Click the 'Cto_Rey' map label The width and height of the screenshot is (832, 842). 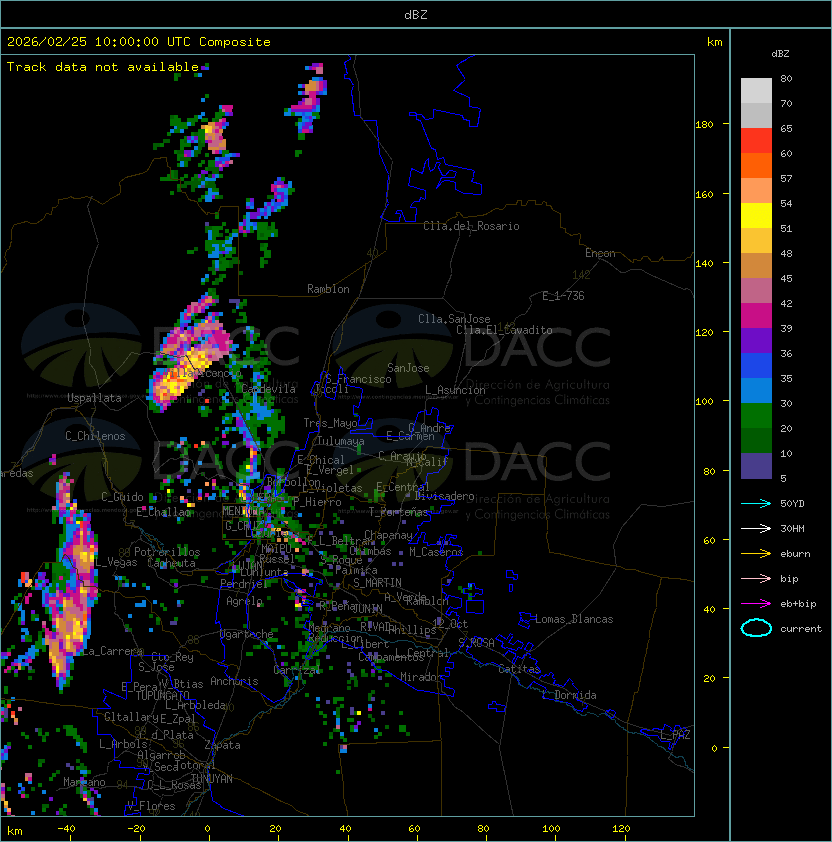pyautogui.click(x=172, y=657)
